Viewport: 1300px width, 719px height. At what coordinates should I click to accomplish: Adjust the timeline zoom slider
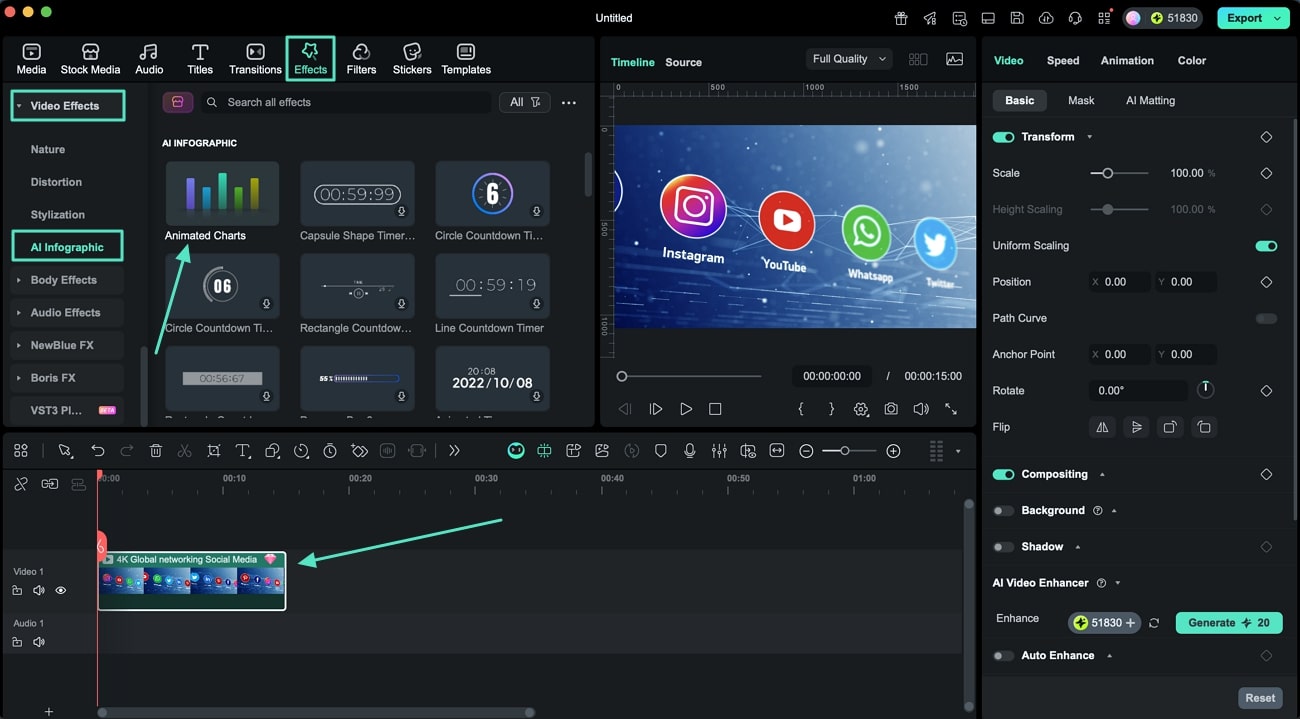coord(845,451)
